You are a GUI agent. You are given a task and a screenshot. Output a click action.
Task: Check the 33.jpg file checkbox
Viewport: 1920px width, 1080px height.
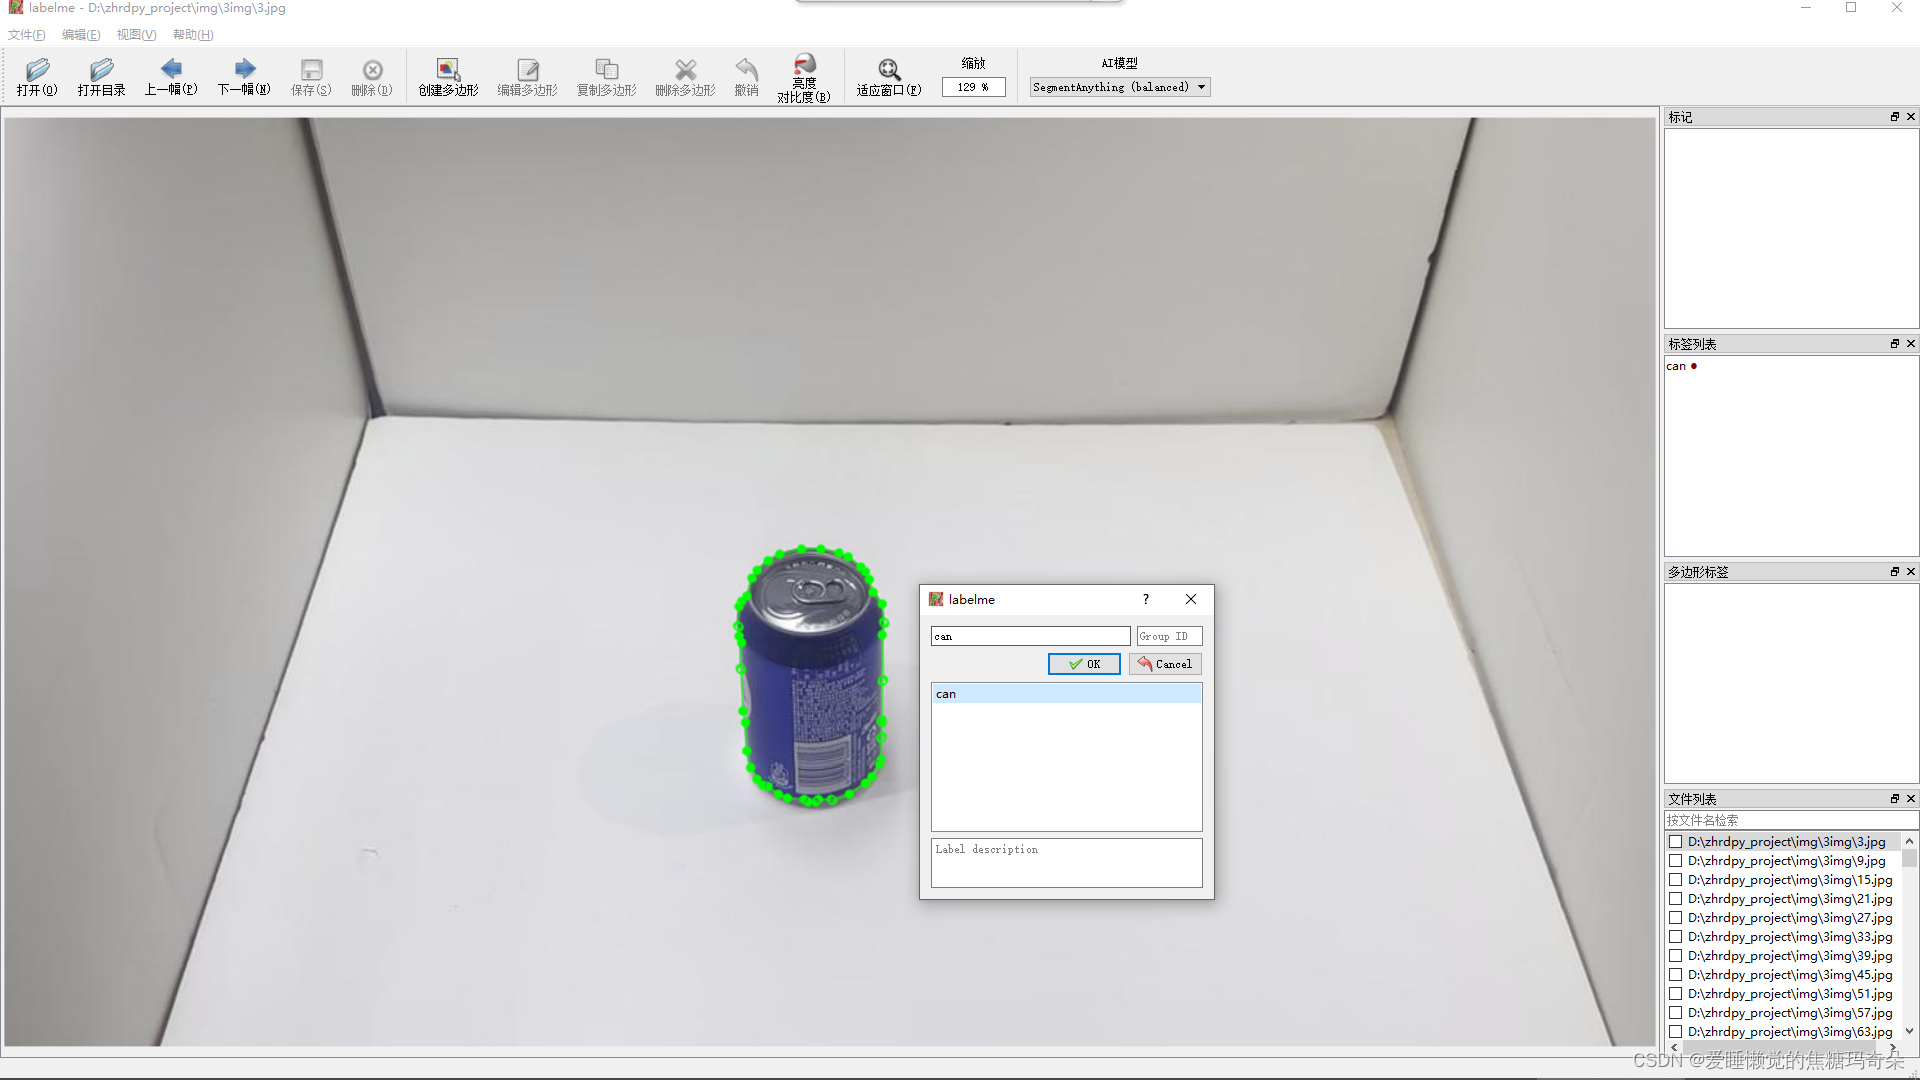[1676, 937]
